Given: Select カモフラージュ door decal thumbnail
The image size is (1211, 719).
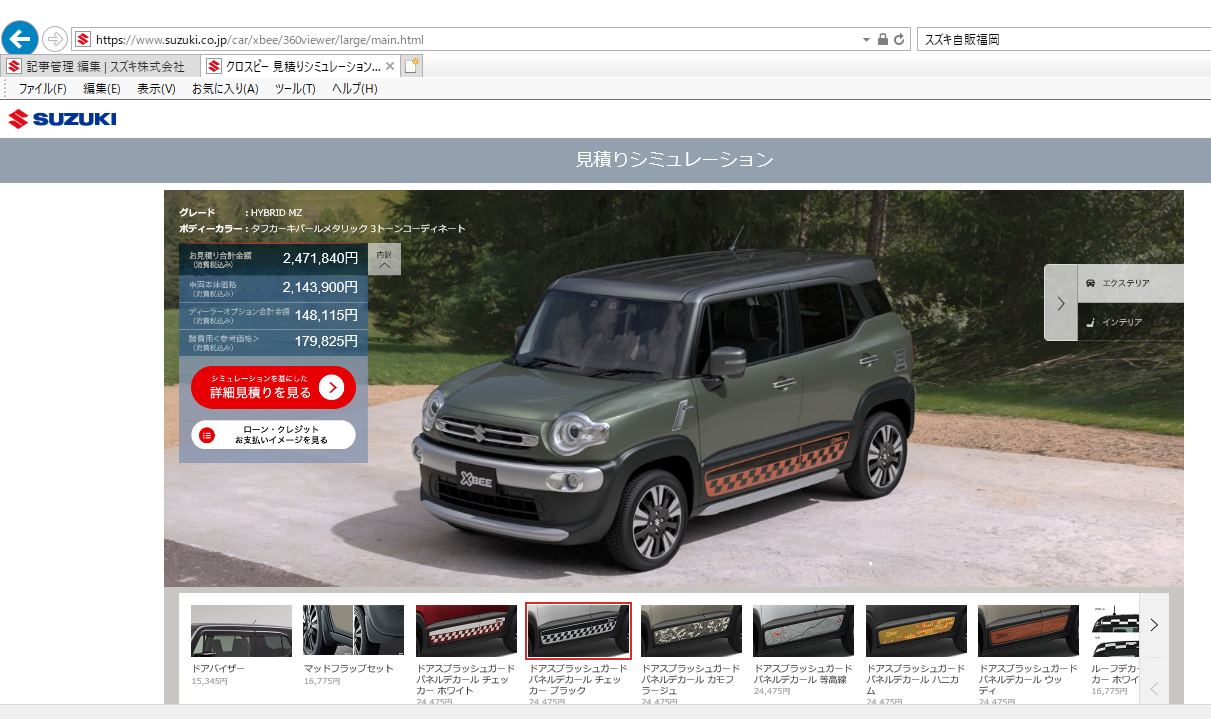Looking at the screenshot, I should [691, 631].
